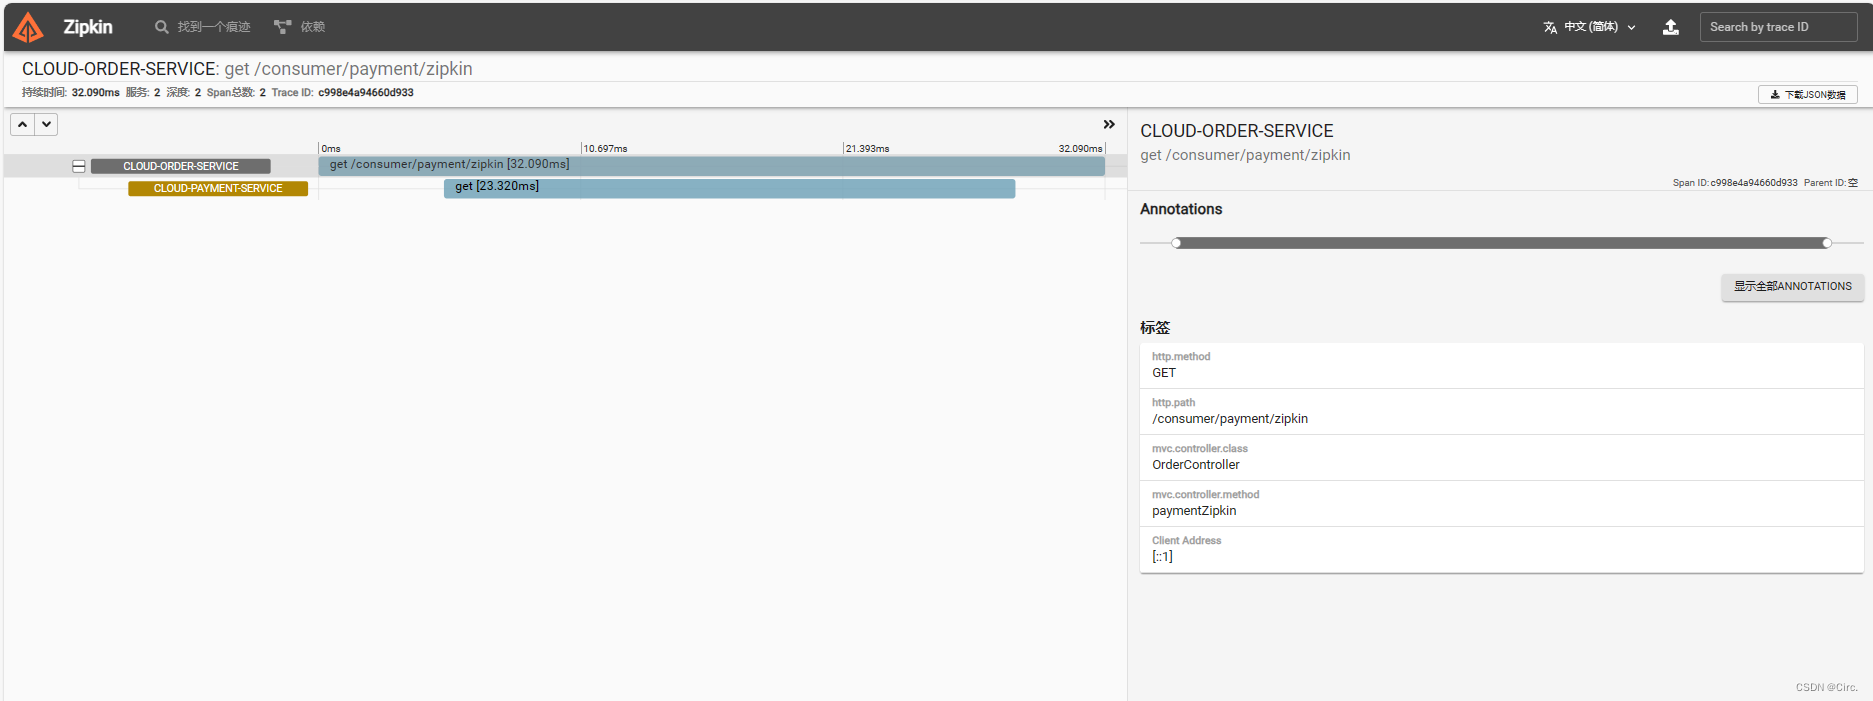
Task: Click the search magnifier icon in navbar
Action: point(161,27)
